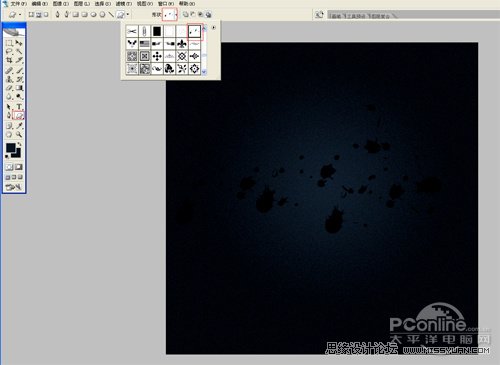Choose Polygon shape tool in options bar
The image size is (500, 365).
[x=102, y=14]
